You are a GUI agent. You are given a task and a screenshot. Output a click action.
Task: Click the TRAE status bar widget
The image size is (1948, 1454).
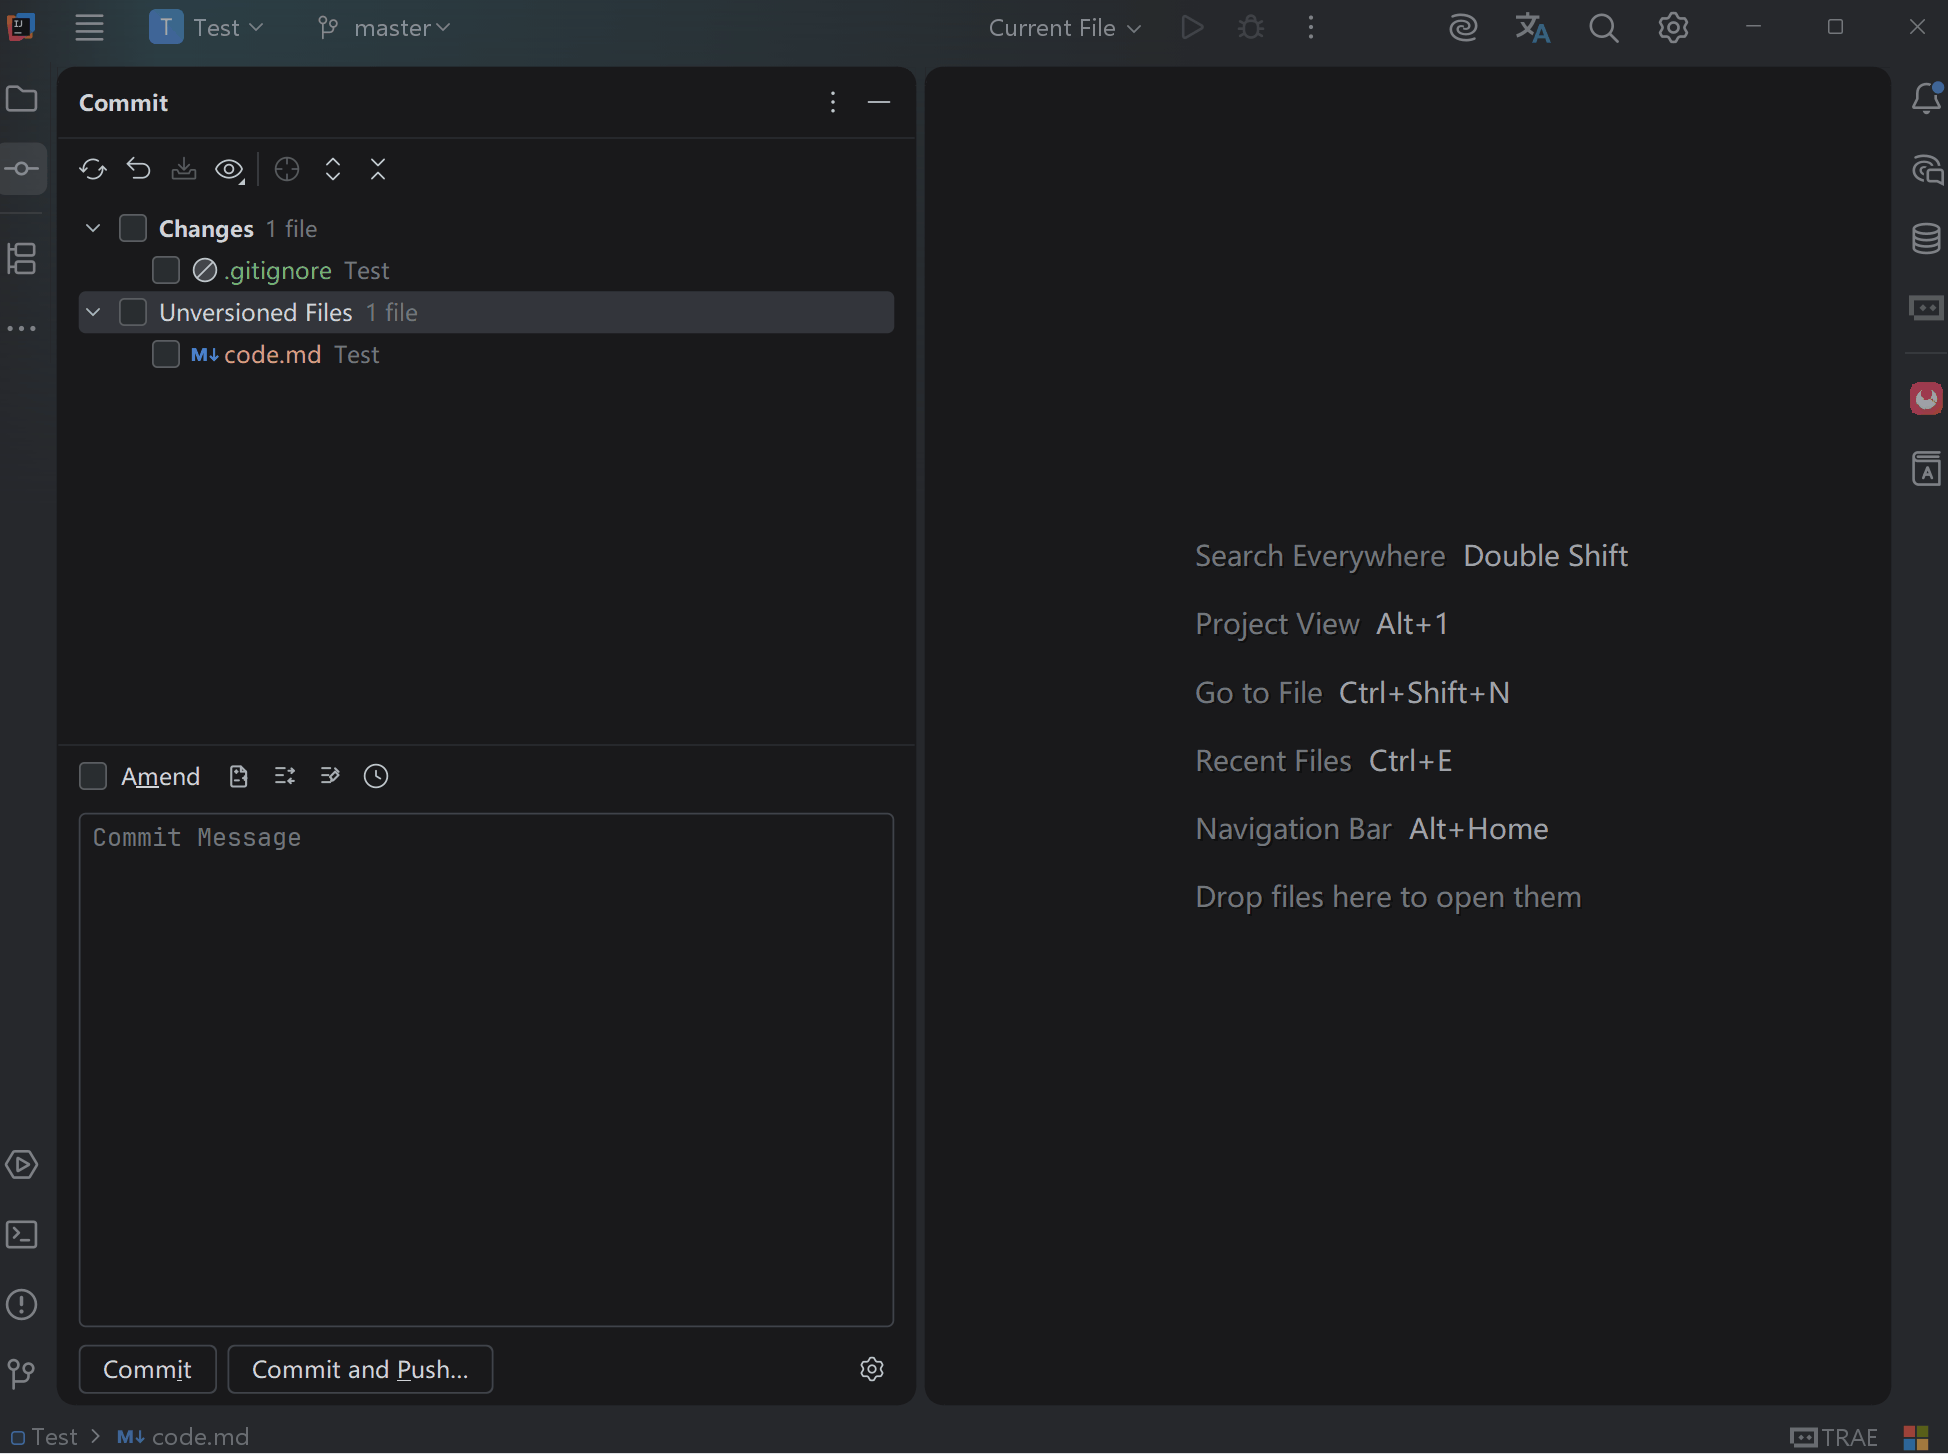click(1834, 1437)
